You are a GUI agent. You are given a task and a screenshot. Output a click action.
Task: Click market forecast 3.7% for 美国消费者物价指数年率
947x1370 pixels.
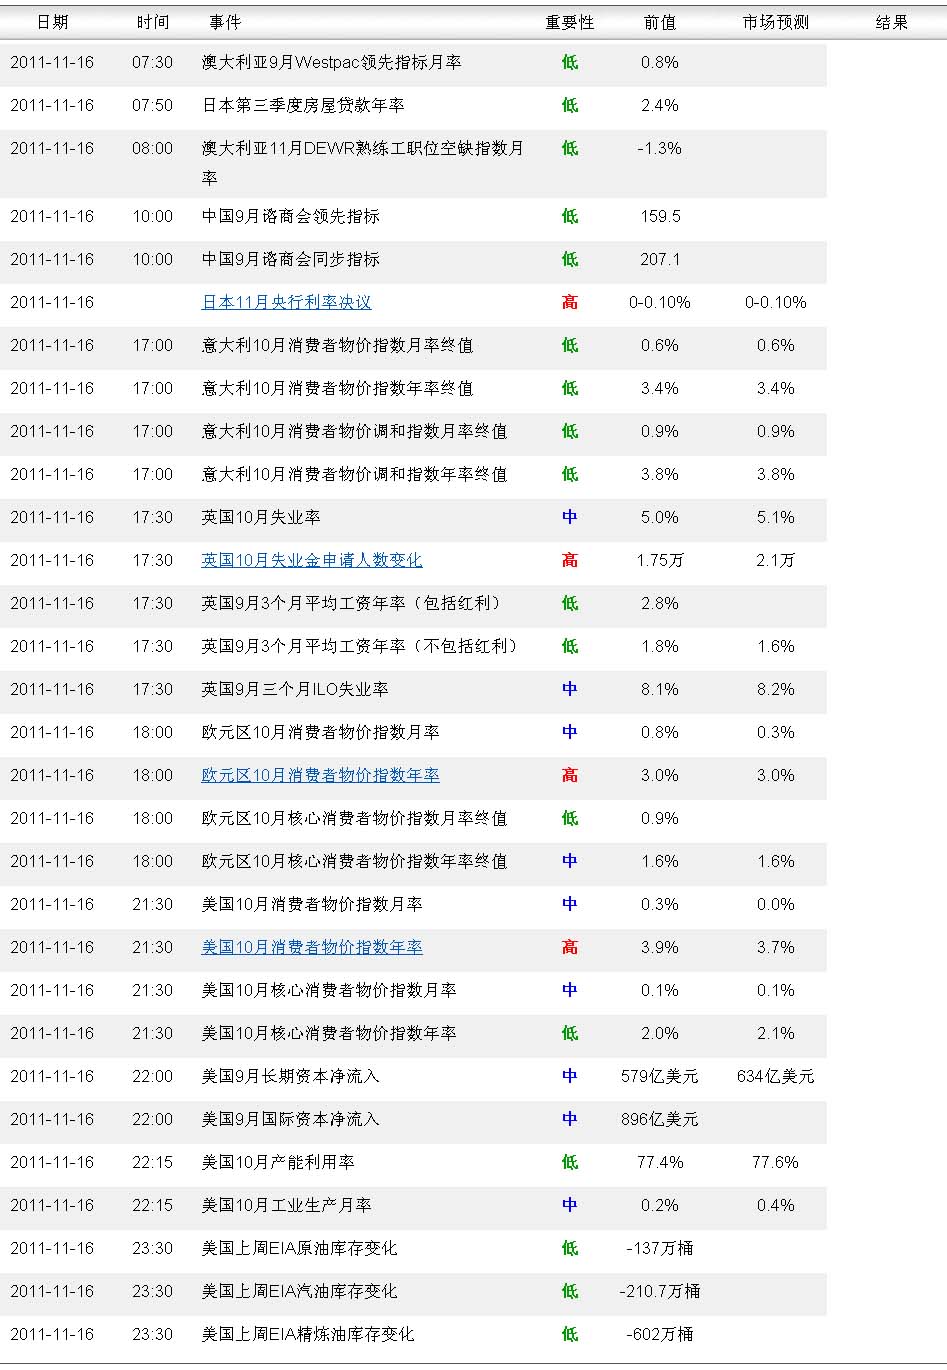[x=775, y=947]
